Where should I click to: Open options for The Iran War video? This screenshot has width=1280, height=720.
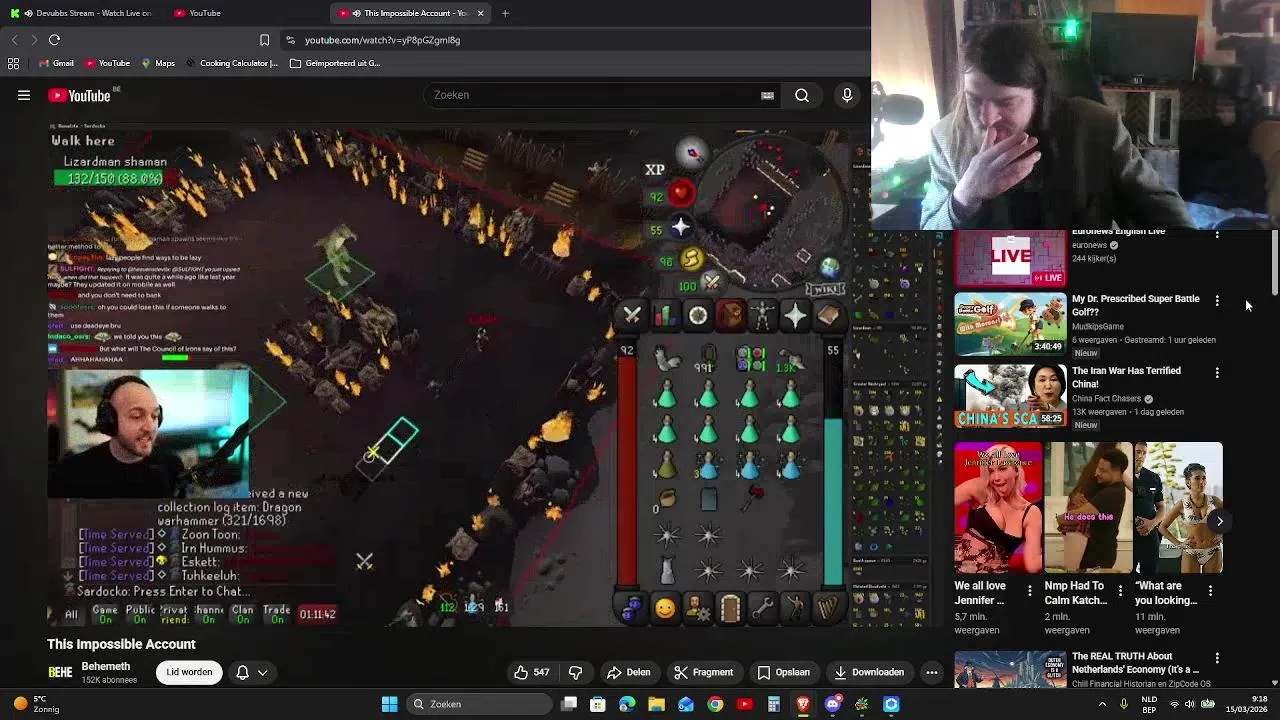click(1217, 372)
